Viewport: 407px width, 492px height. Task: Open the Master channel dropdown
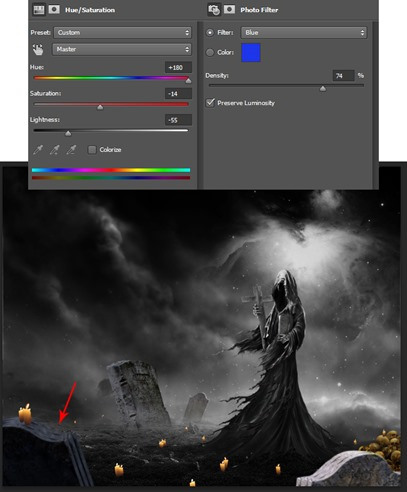coord(122,49)
